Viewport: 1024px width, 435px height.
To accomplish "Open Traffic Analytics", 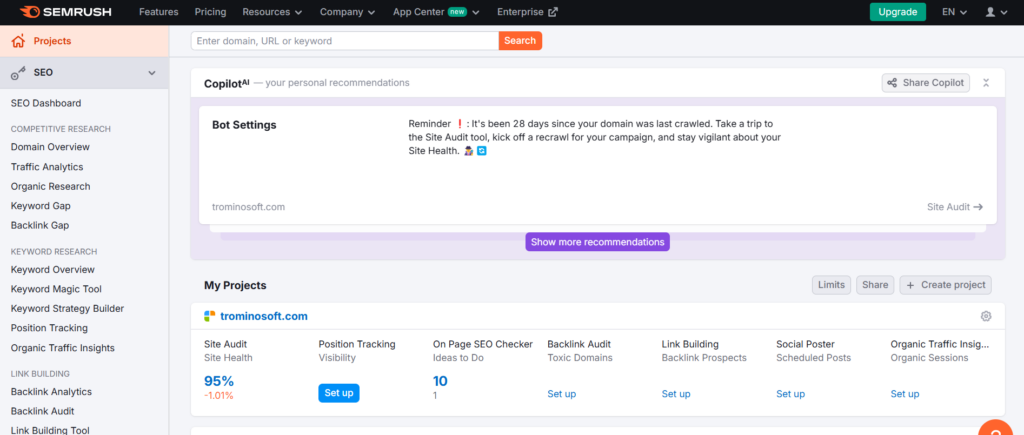I will tap(47, 167).
